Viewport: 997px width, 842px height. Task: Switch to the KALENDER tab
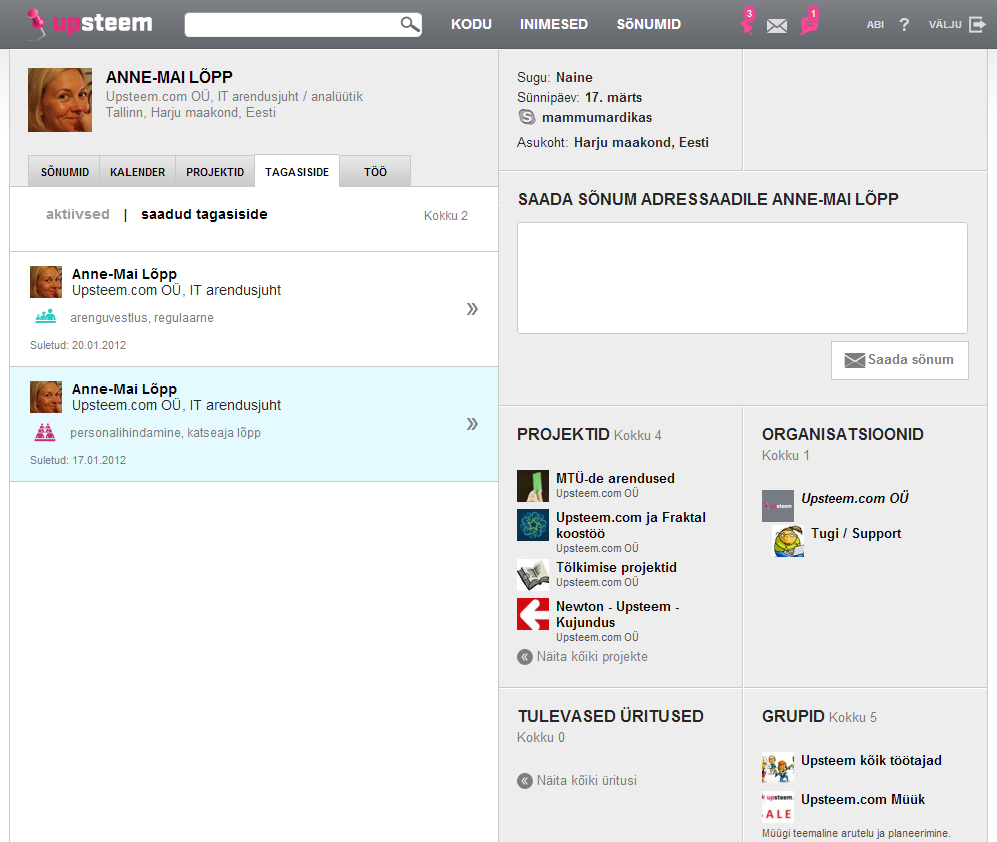pyautogui.click(x=137, y=172)
